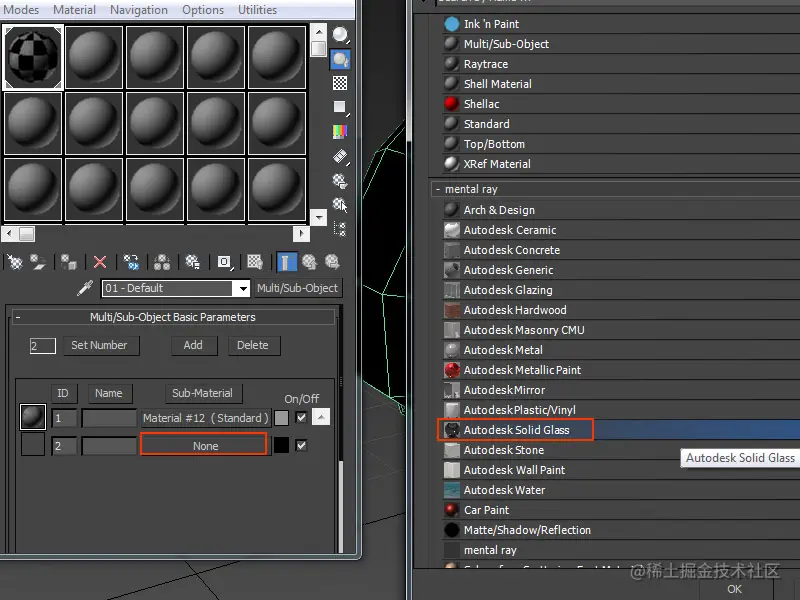Screen dimensions: 800x600
Task: Click Assign Material to Selection icon
Action: coord(68,262)
